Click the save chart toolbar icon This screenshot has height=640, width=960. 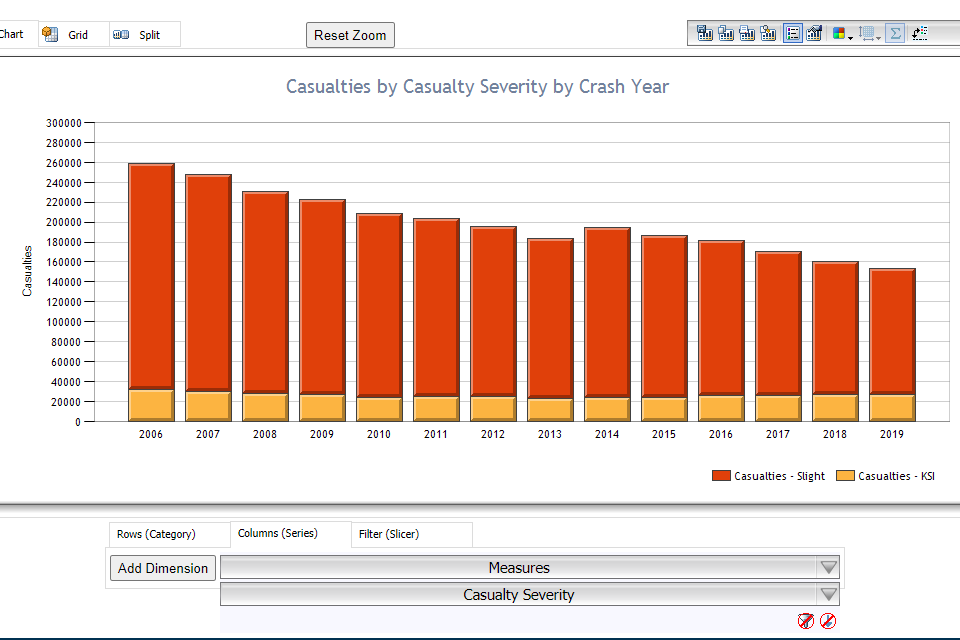(x=705, y=33)
